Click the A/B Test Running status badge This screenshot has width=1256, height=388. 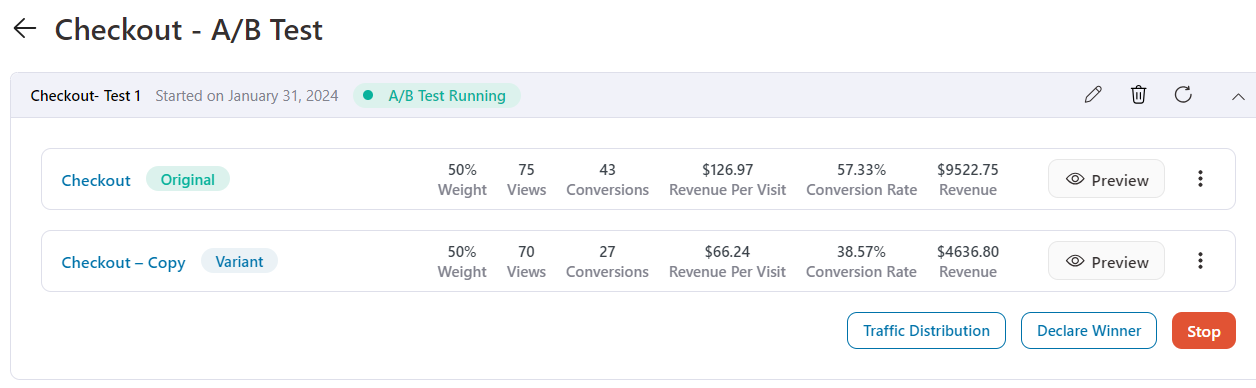pos(437,96)
